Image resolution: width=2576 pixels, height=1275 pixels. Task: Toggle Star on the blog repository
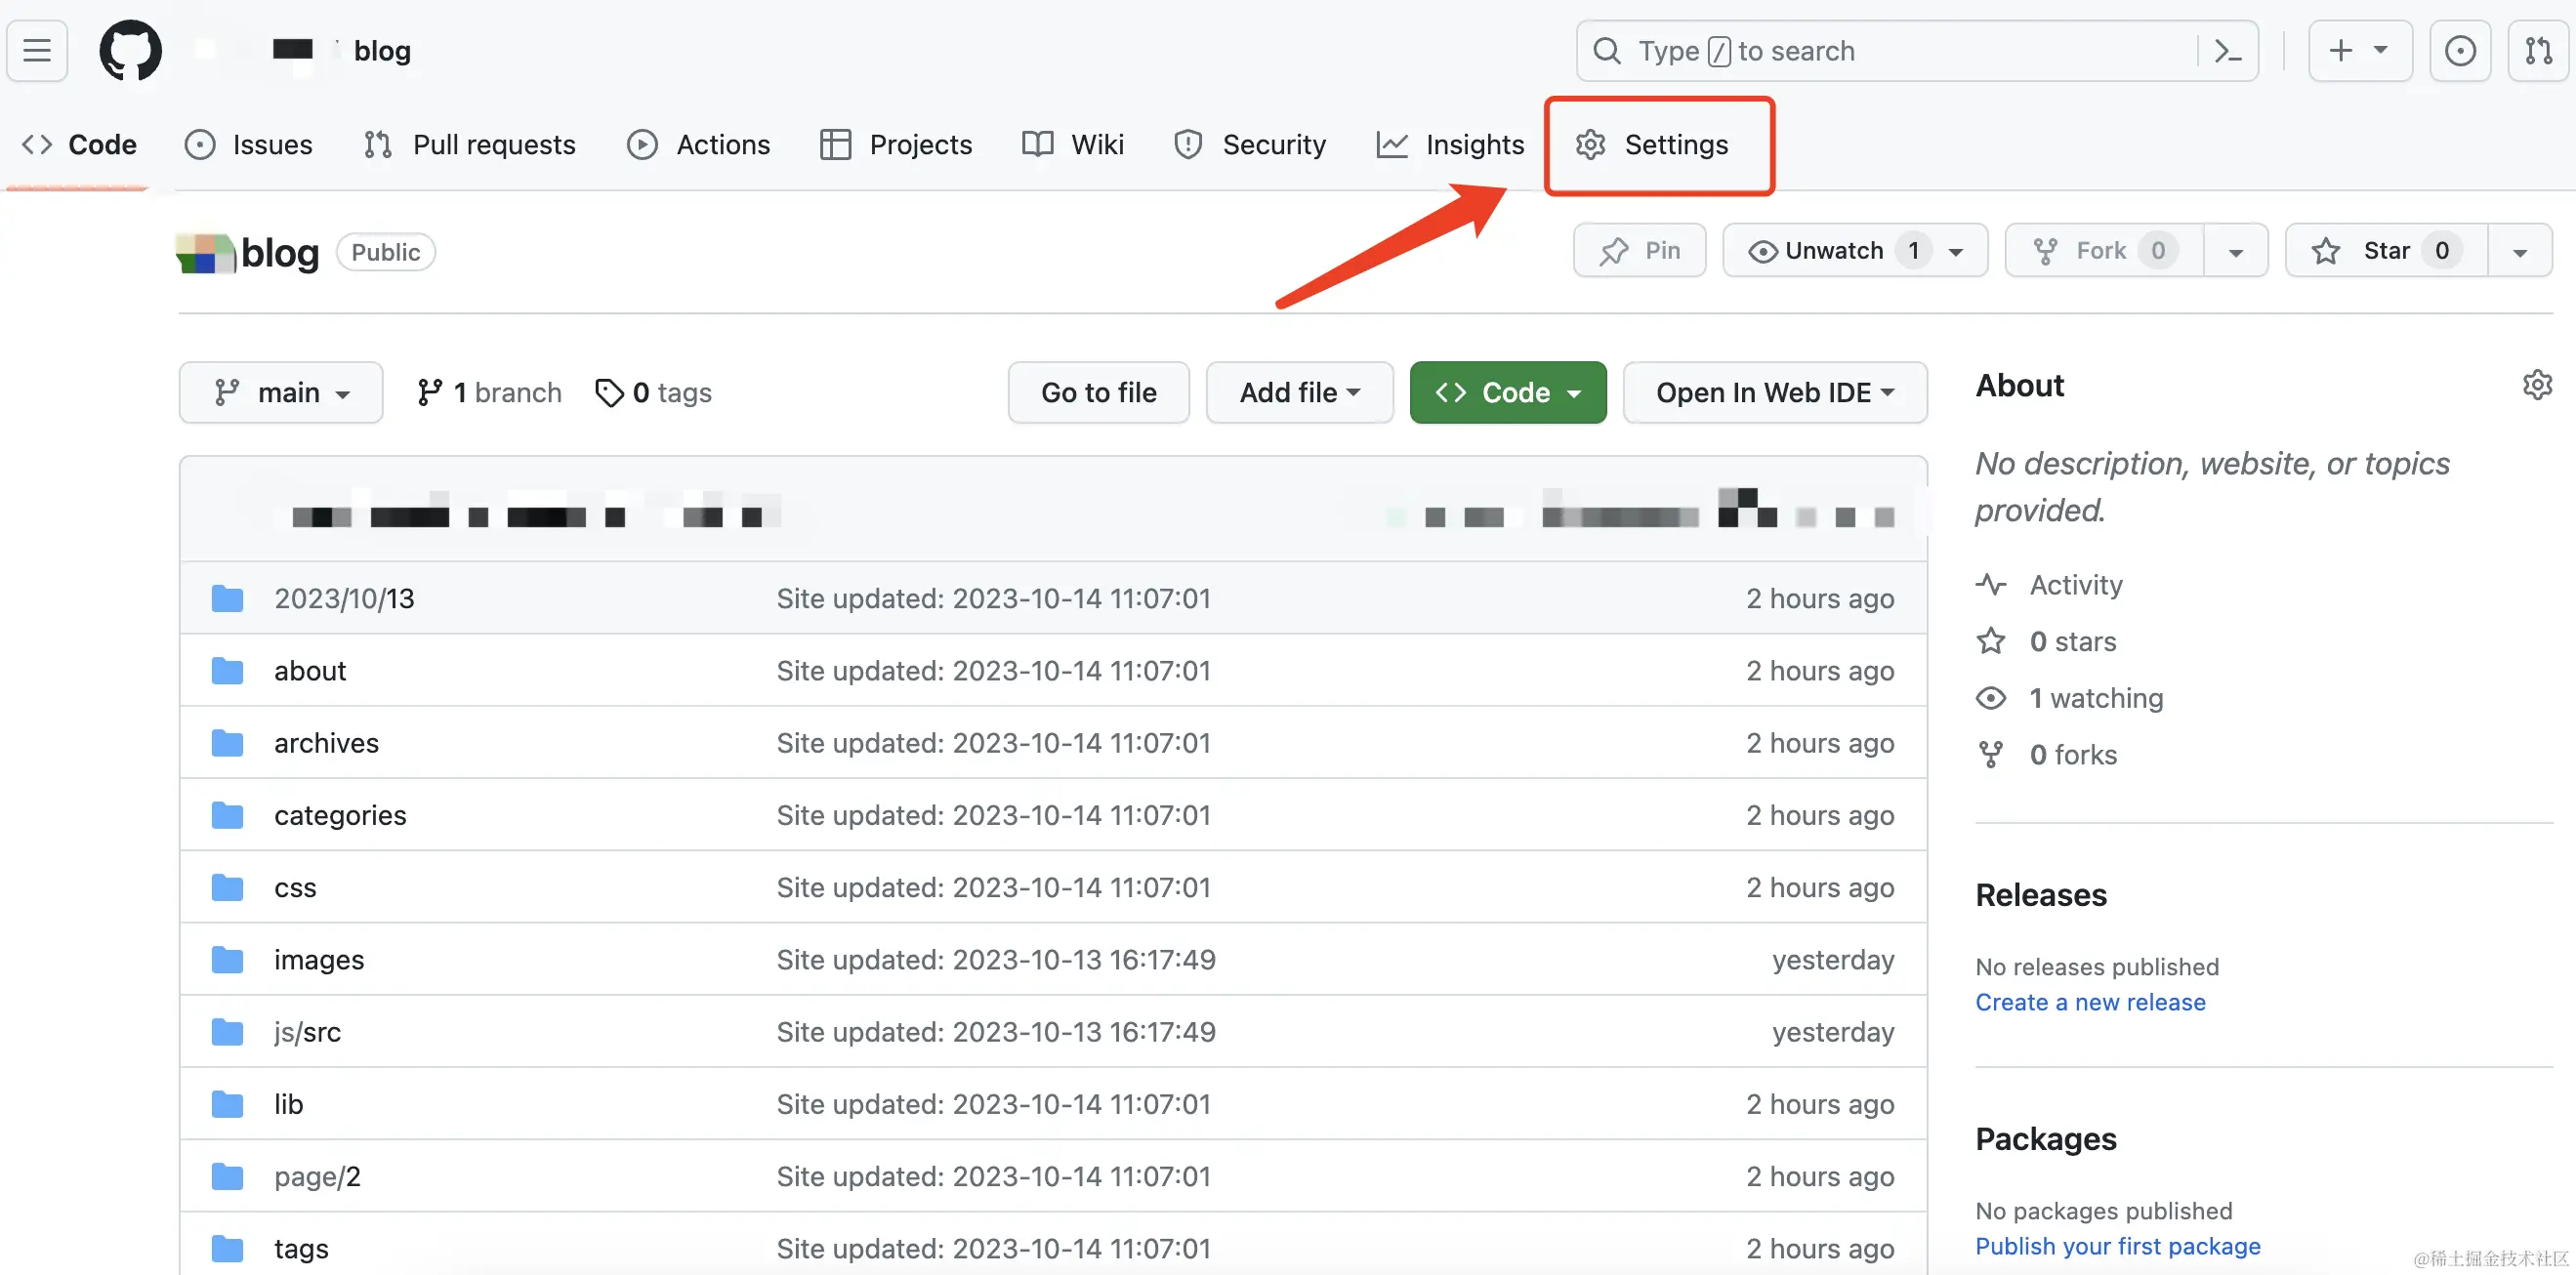tap(2385, 250)
